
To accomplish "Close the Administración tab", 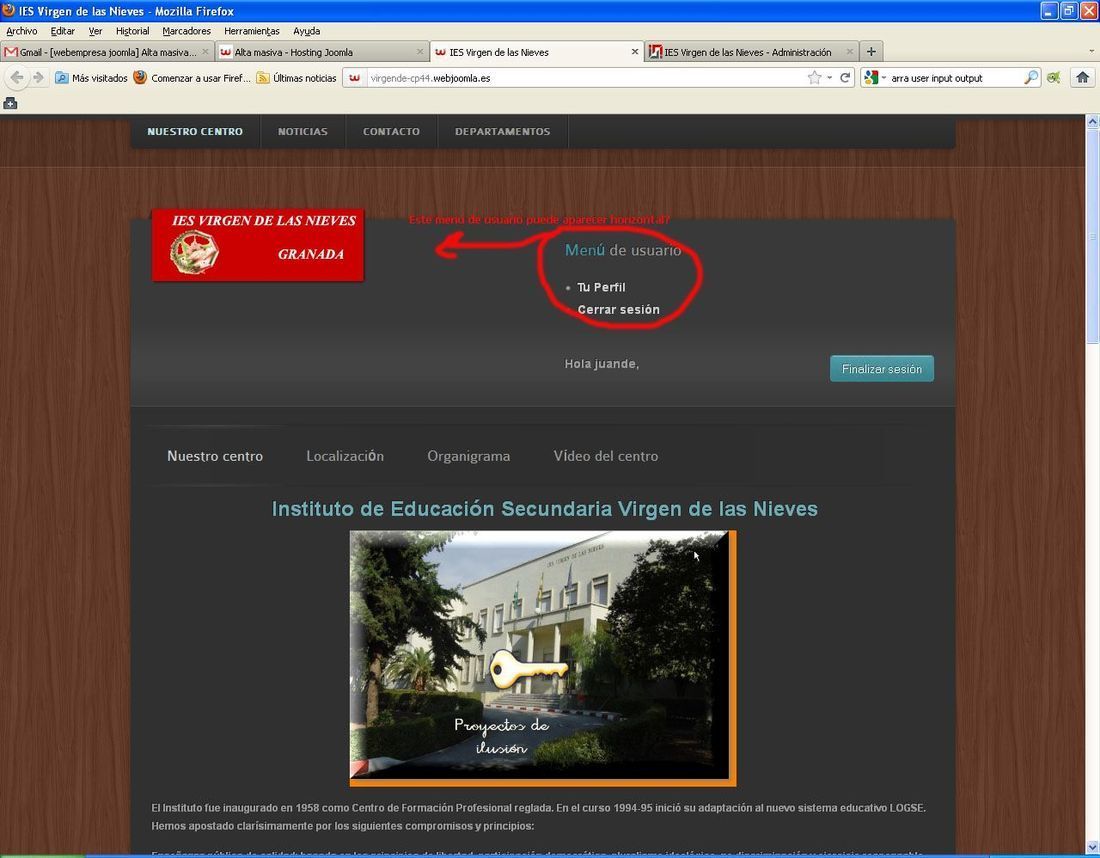I will (x=850, y=52).
